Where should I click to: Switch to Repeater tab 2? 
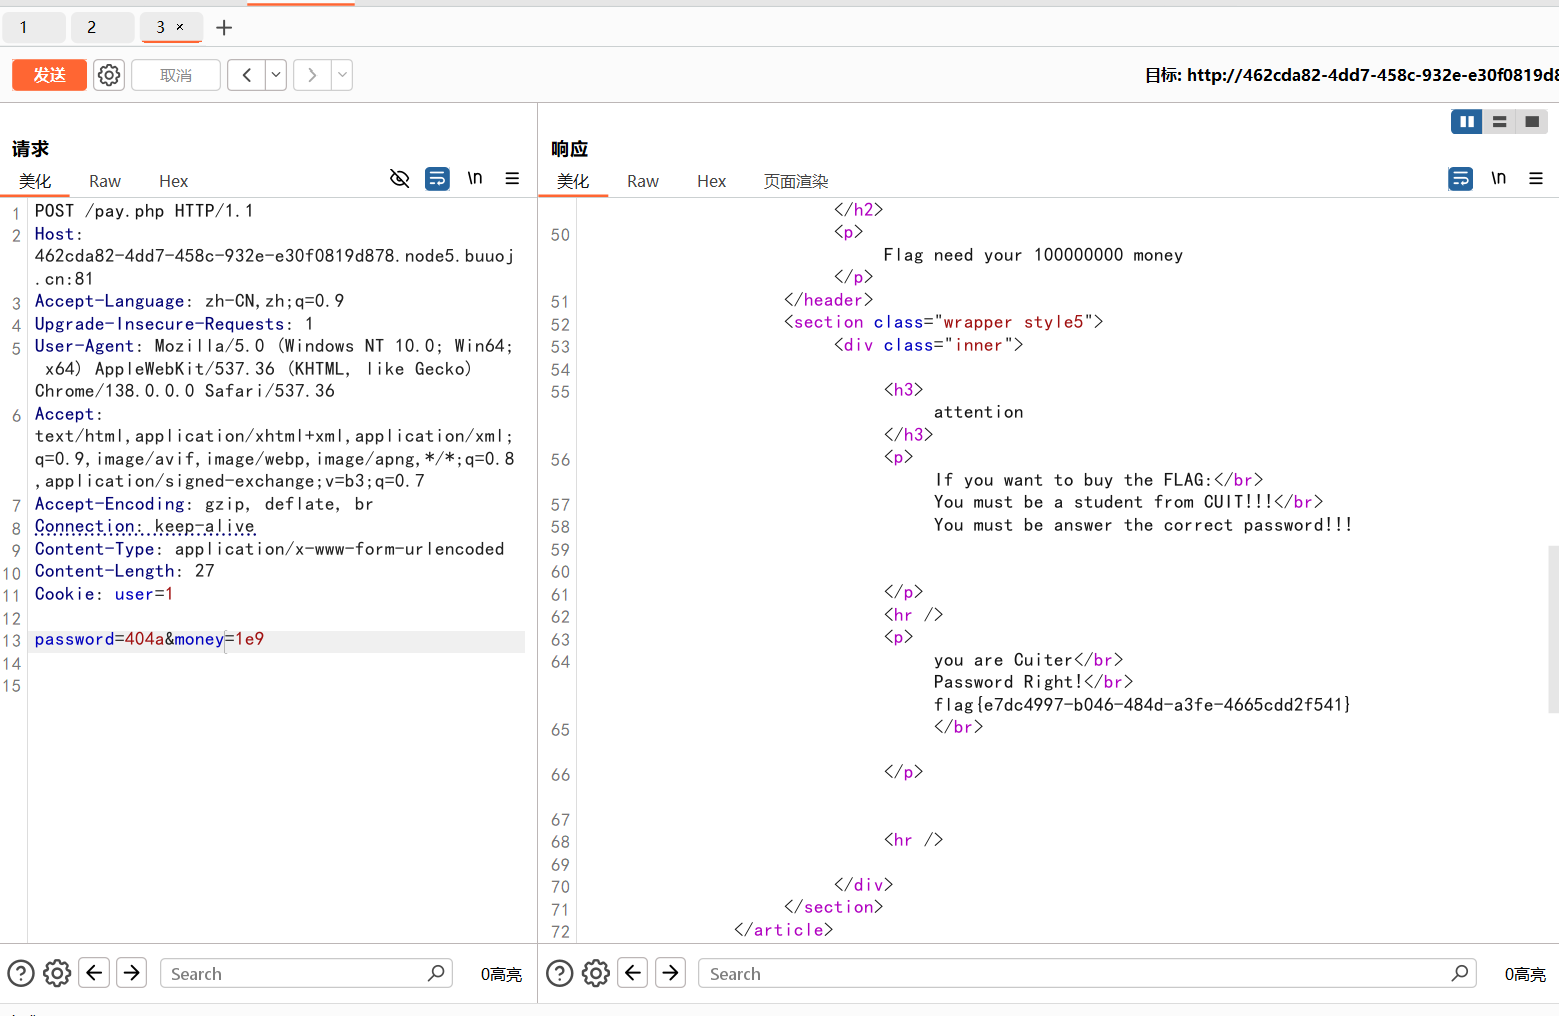click(92, 28)
